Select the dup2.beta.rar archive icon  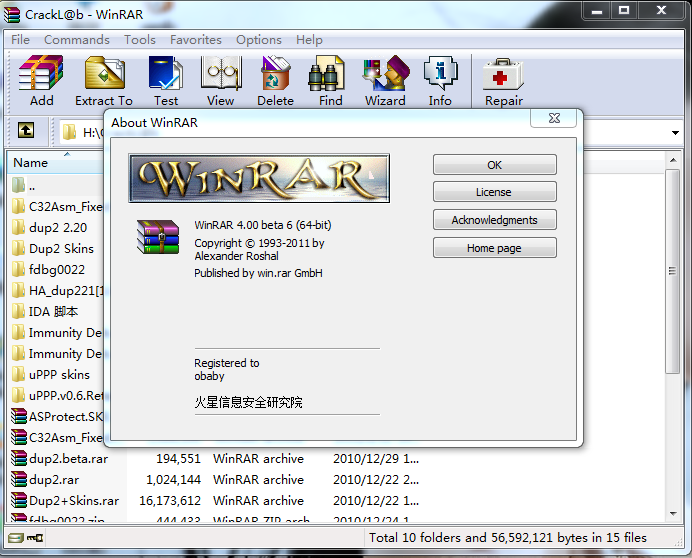(x=19, y=458)
